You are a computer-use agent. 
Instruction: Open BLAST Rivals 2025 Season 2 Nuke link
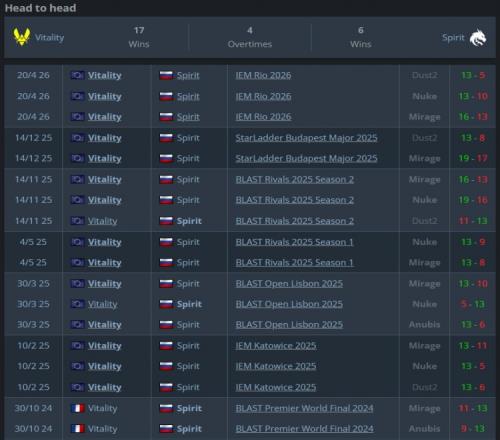tap(295, 200)
